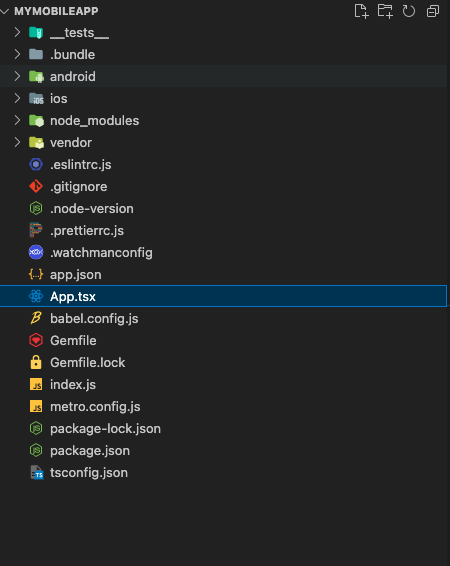Click the green android folder icon

(36, 77)
